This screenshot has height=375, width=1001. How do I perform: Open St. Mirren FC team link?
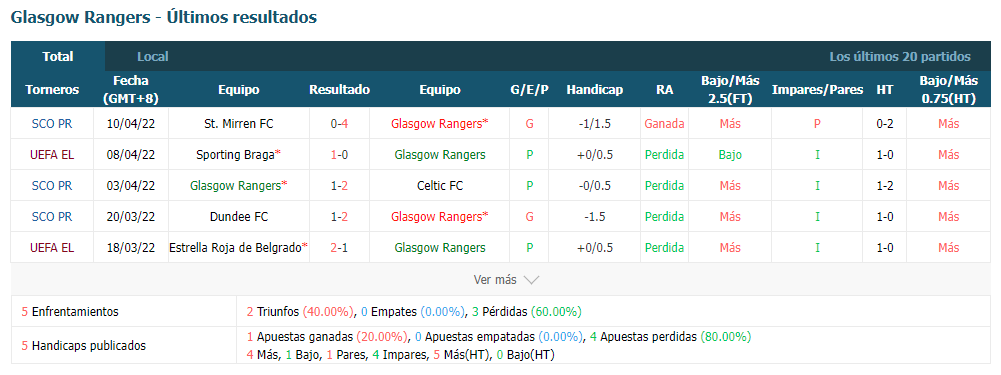(239, 124)
